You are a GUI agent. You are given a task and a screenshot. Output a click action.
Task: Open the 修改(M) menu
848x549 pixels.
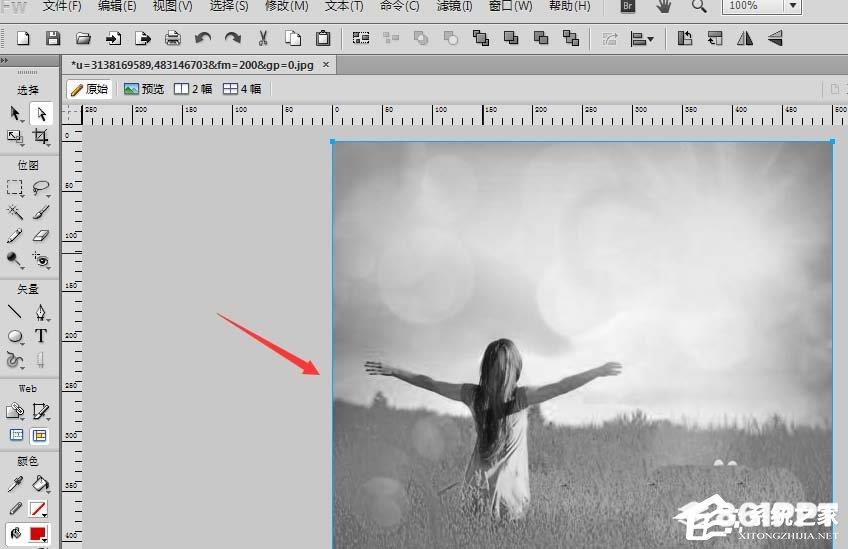pos(287,6)
